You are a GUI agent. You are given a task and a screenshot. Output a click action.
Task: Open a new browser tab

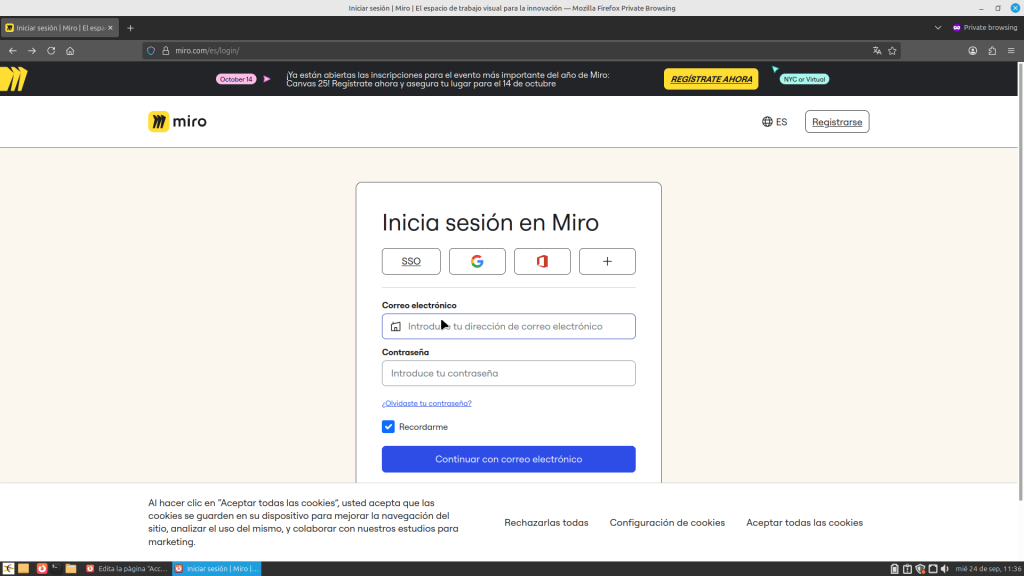pos(130,28)
